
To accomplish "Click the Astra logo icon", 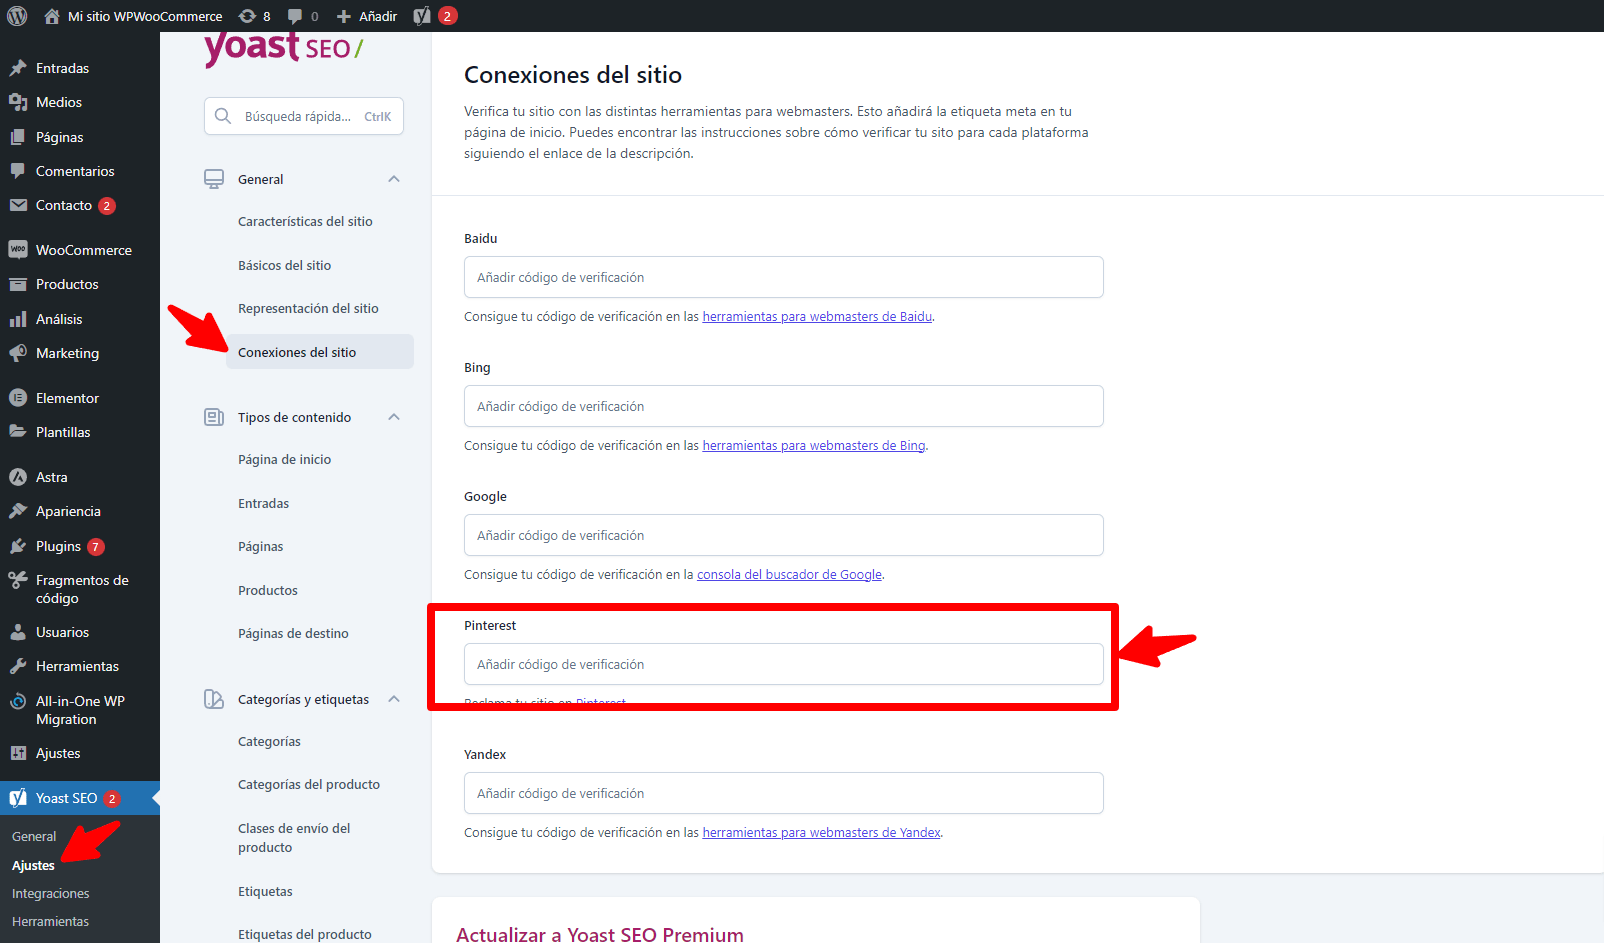I will pos(18,477).
